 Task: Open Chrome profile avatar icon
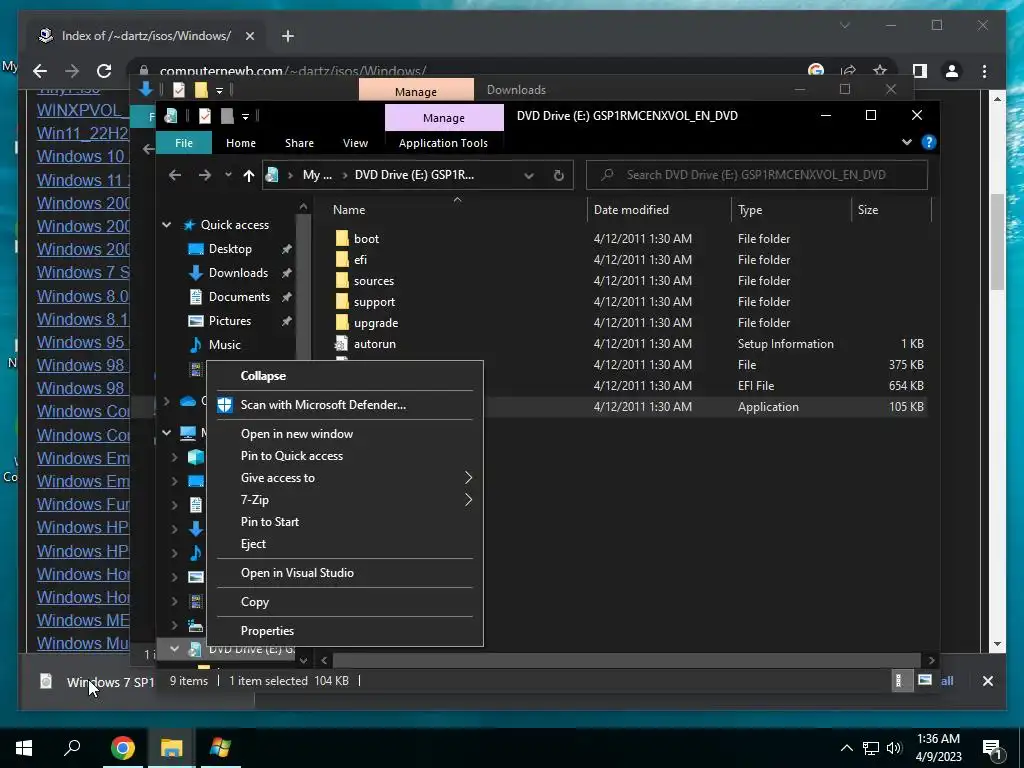(952, 71)
